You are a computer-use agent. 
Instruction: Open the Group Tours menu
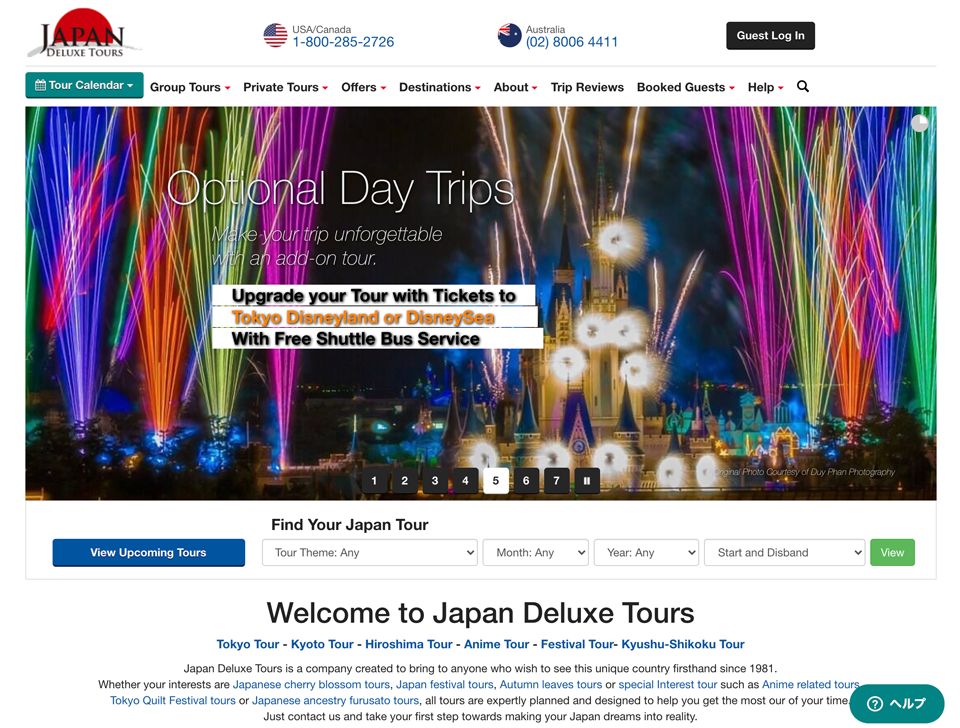(x=190, y=87)
